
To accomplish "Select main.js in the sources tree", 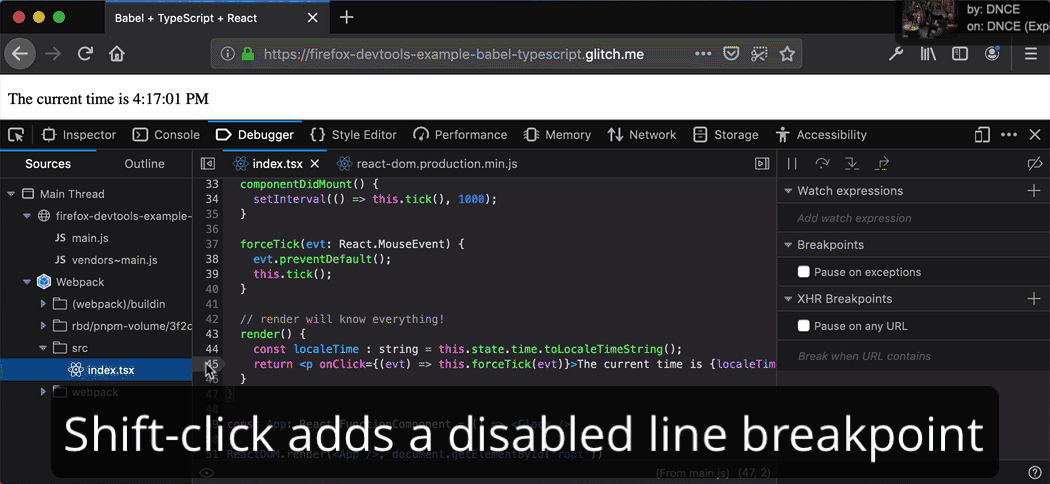I will pos(90,238).
